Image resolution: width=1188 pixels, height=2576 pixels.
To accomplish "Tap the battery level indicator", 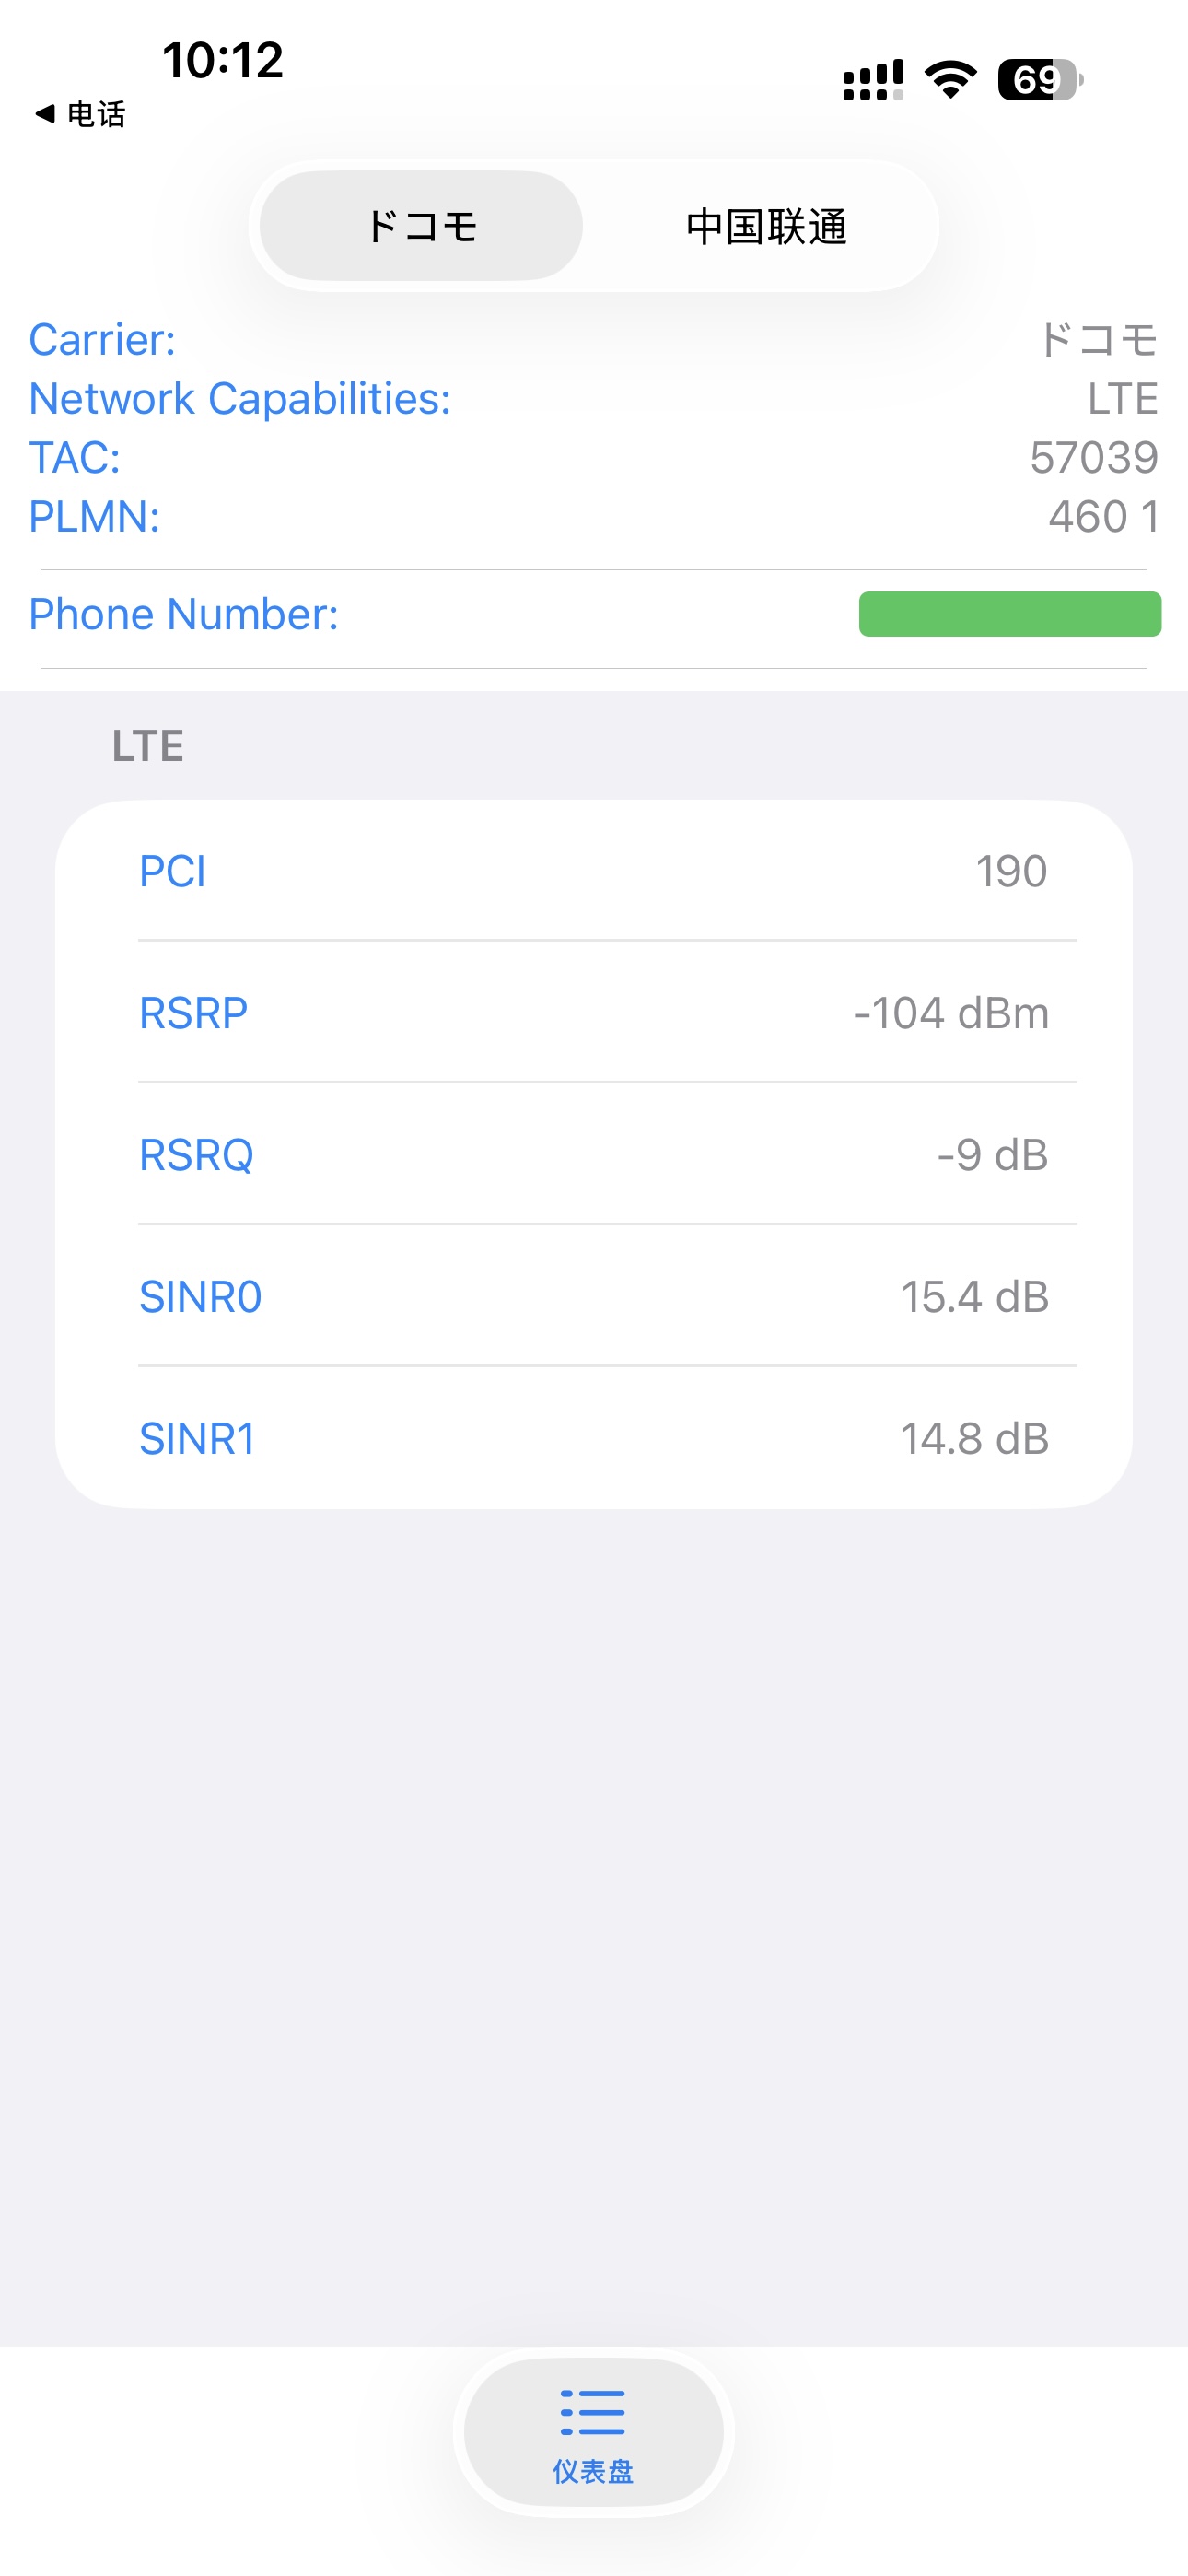I will [x=1039, y=80].
